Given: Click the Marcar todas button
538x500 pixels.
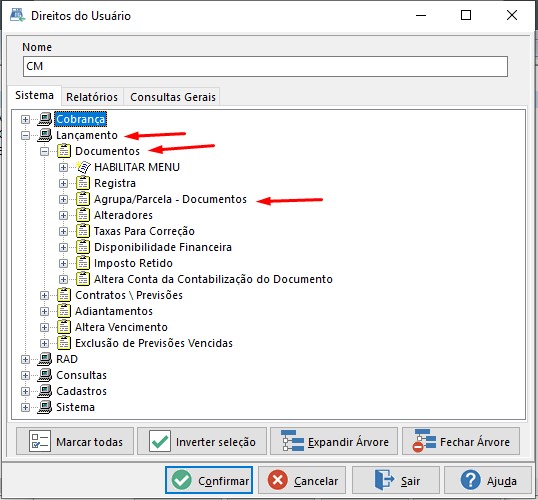Looking at the screenshot, I should pyautogui.click(x=75, y=442).
